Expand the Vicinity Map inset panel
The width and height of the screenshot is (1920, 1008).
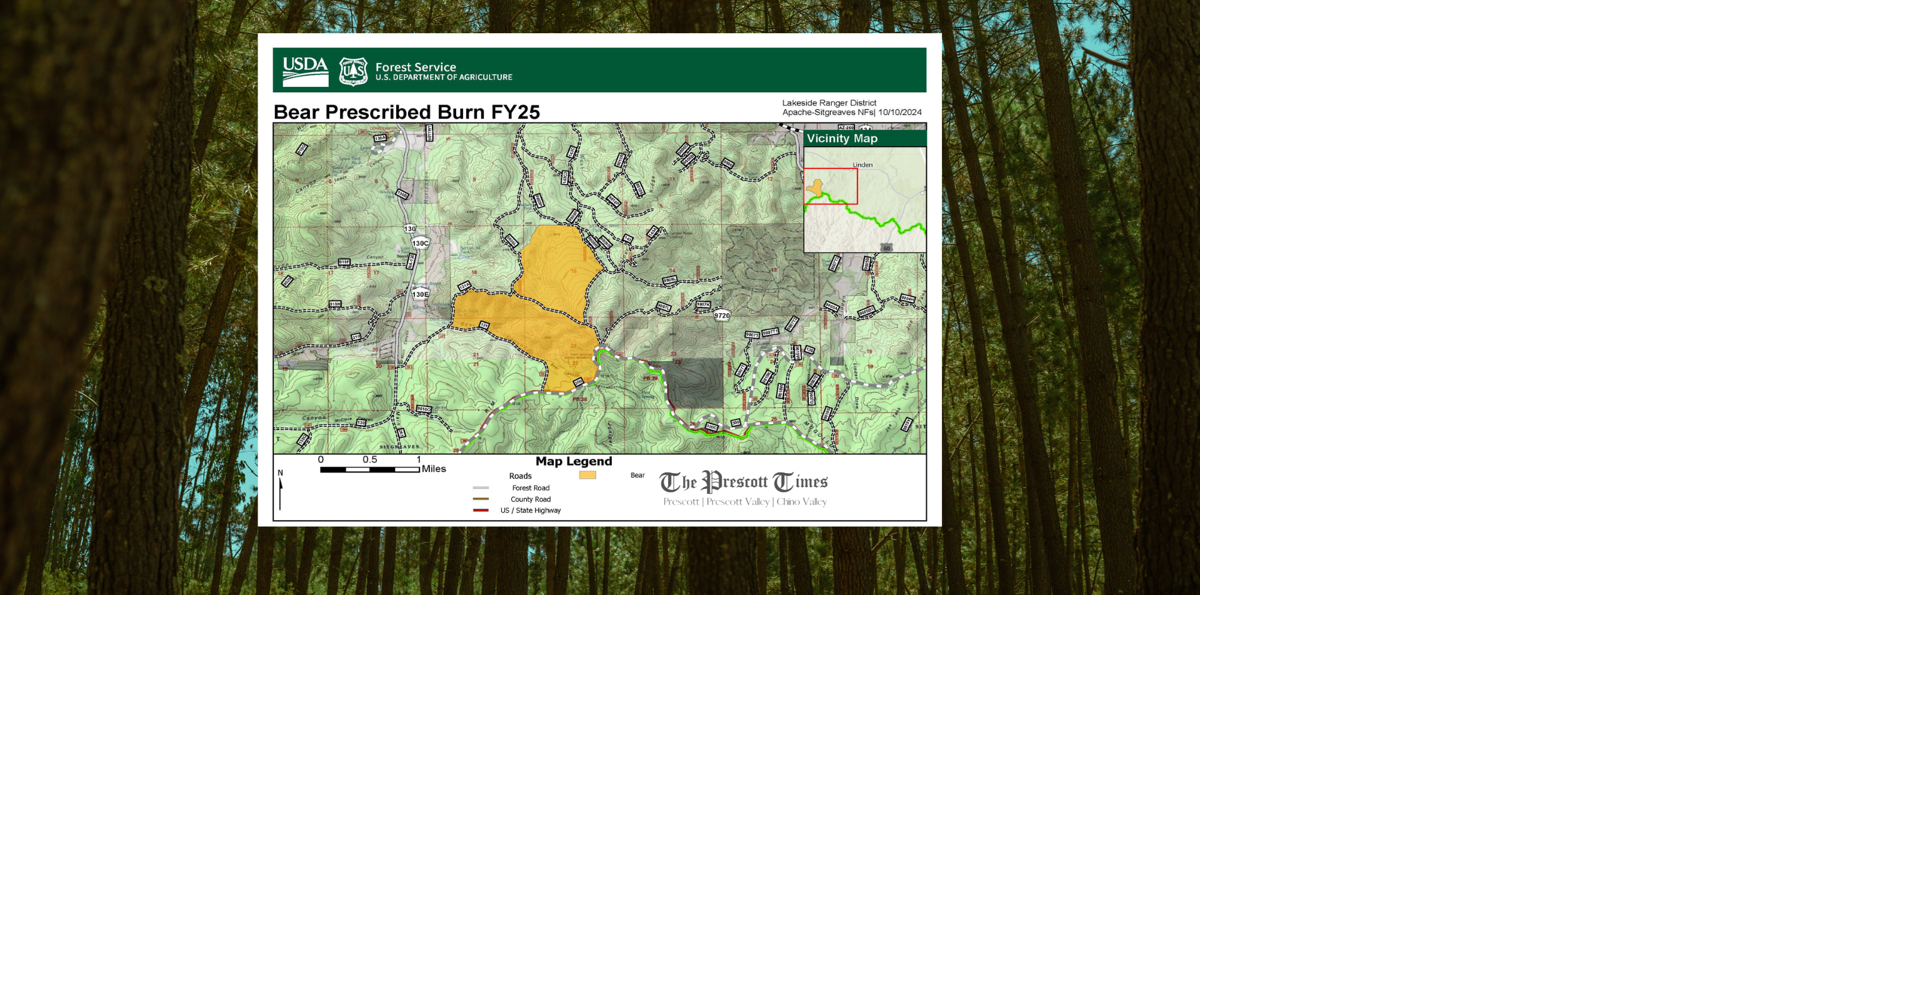tap(864, 190)
